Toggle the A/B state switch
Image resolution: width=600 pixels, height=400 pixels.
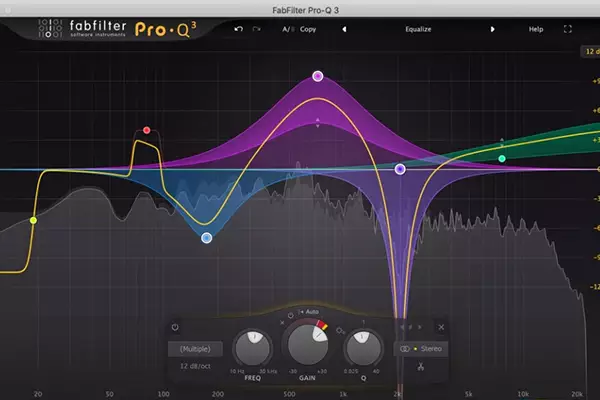[x=288, y=29]
